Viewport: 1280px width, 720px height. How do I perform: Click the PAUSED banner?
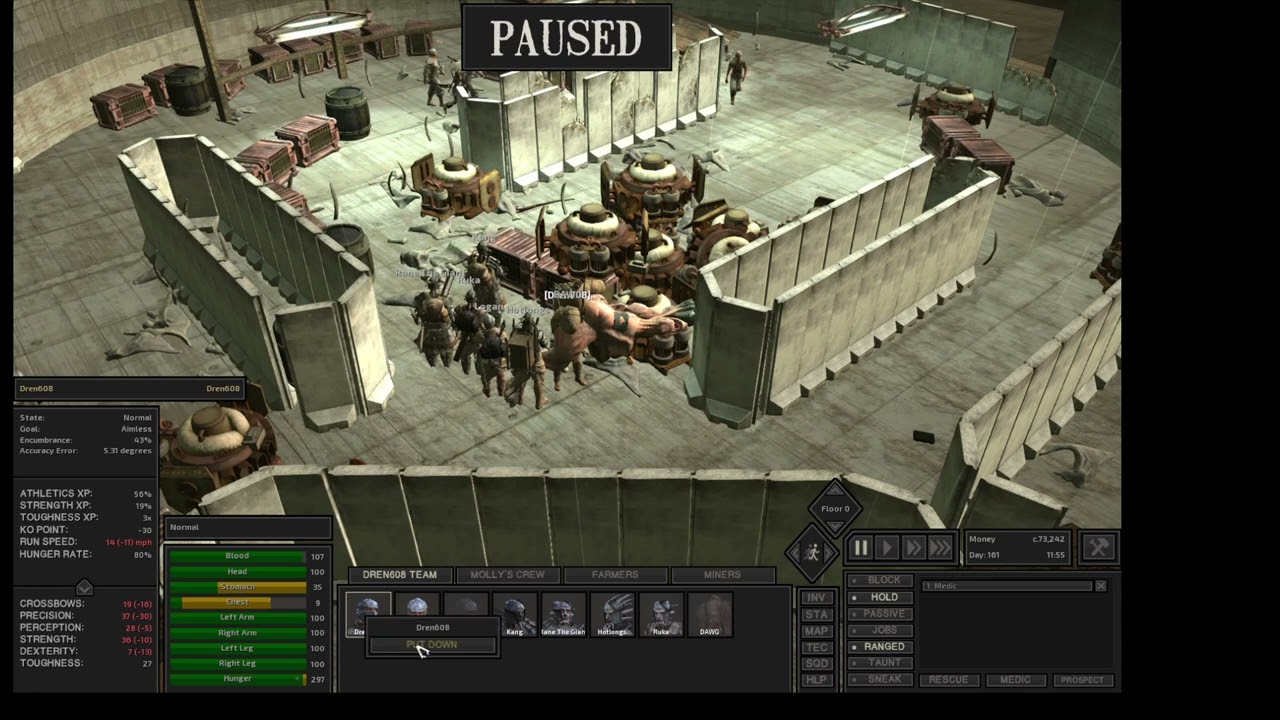coord(566,38)
